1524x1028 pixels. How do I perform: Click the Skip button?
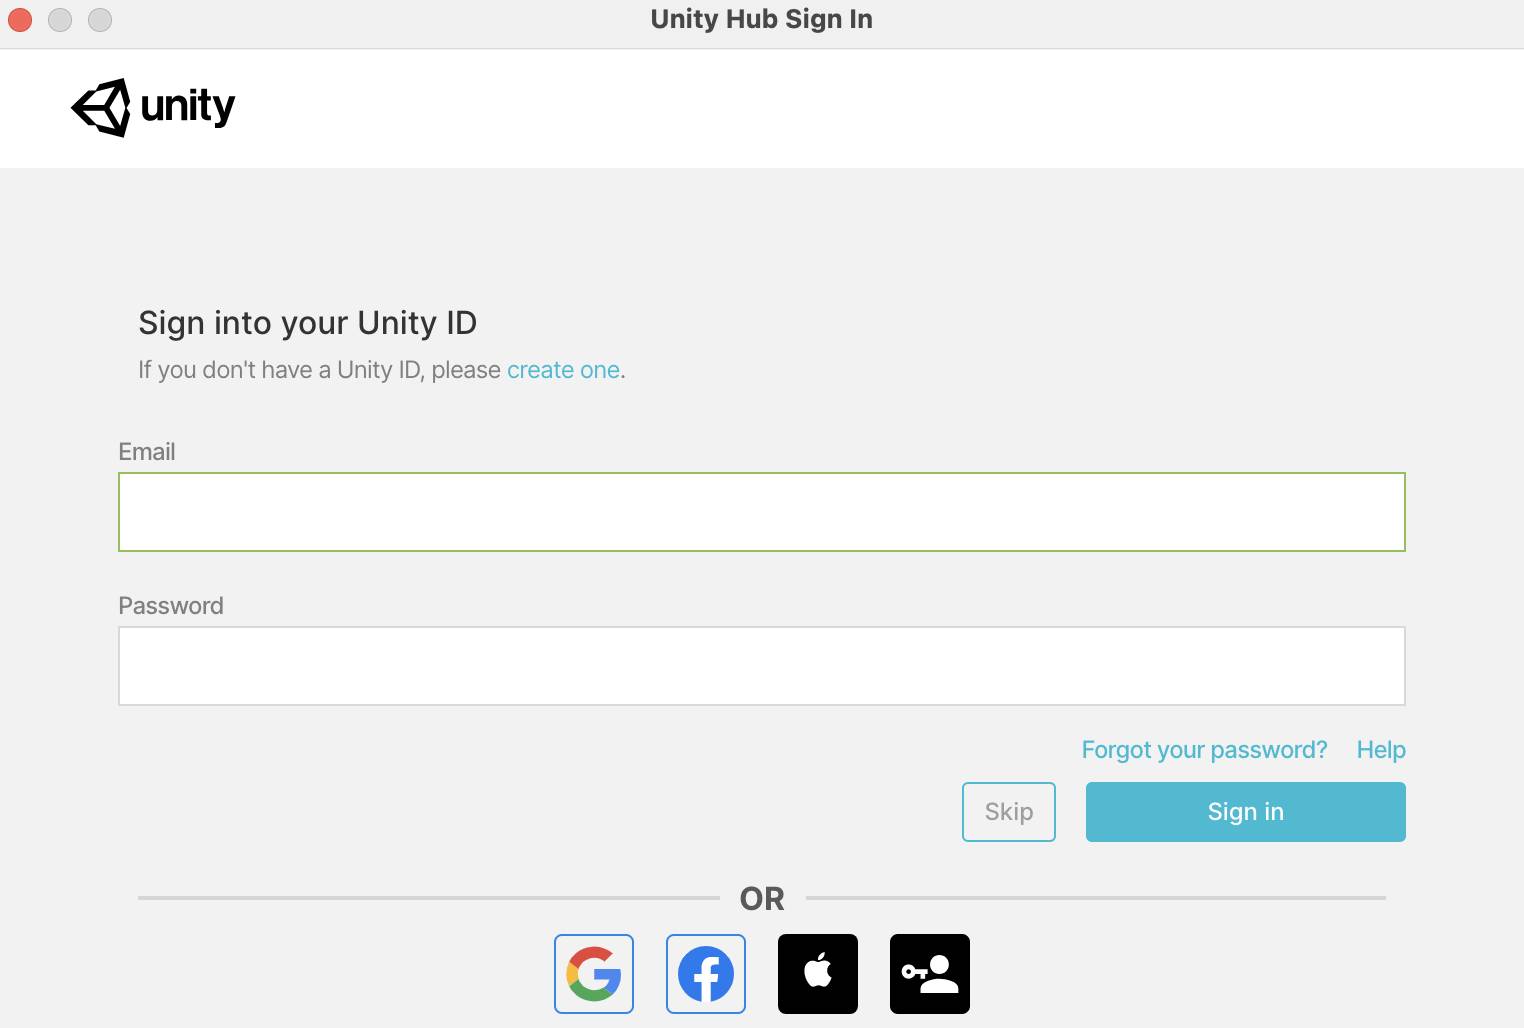coord(1009,812)
